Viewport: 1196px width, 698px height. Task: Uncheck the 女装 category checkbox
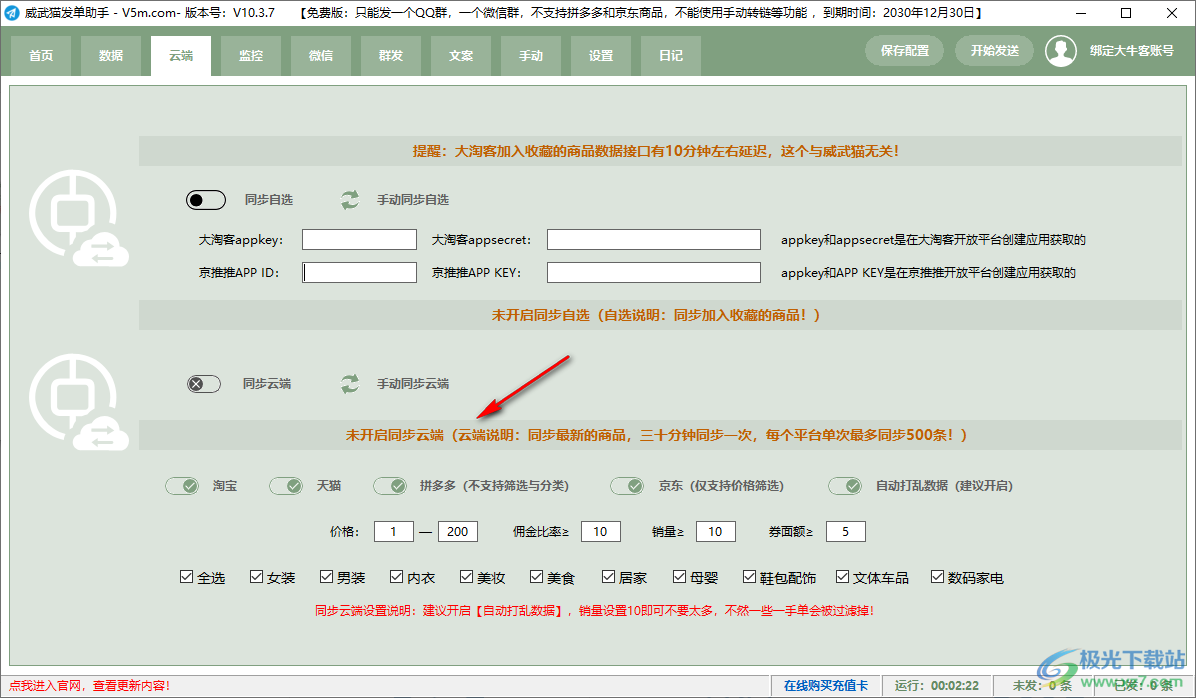256,577
